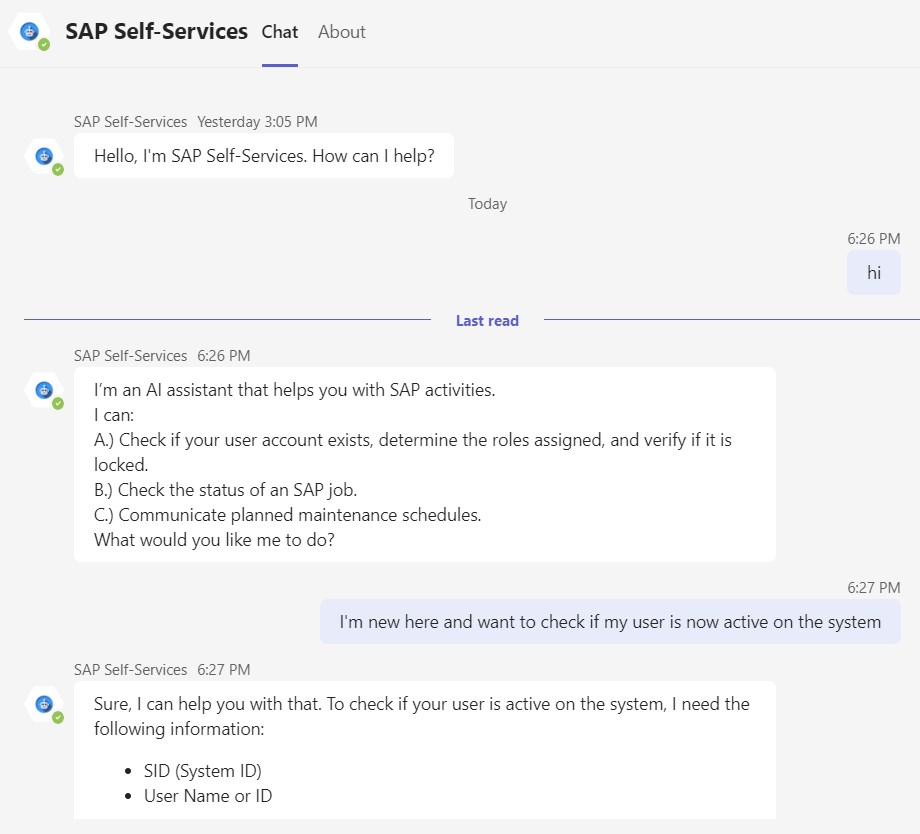Click the 'SID (System ID)' bullet item
Viewport: 920px width, 834px height.
202,771
